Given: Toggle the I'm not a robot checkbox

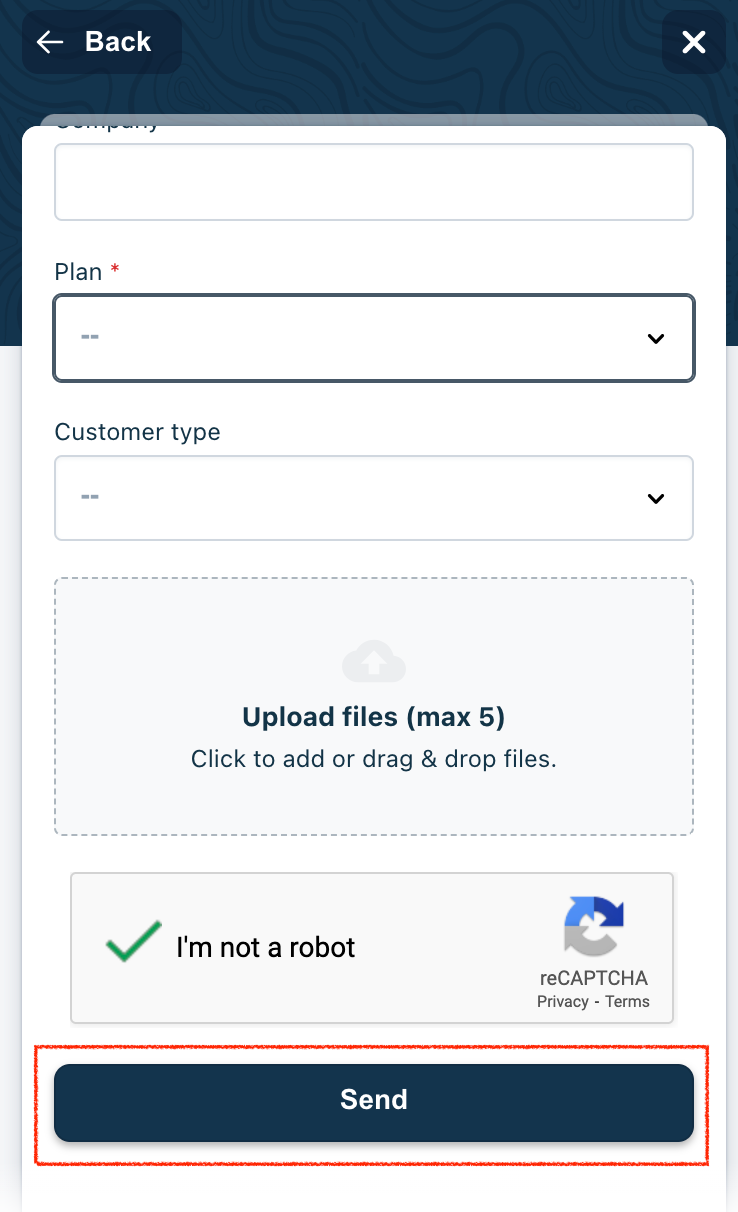Looking at the screenshot, I should [x=134, y=944].
